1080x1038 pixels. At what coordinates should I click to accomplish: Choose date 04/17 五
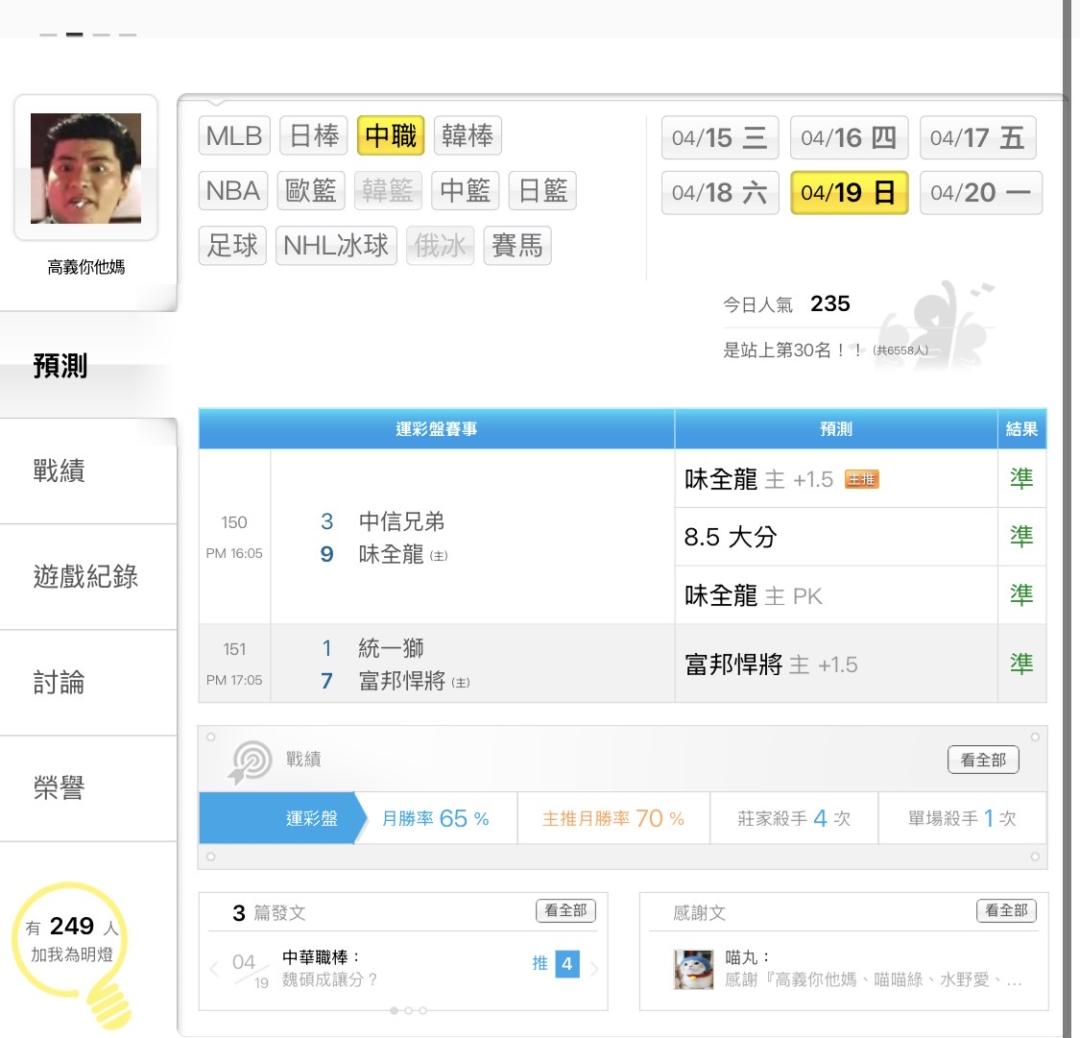978,138
